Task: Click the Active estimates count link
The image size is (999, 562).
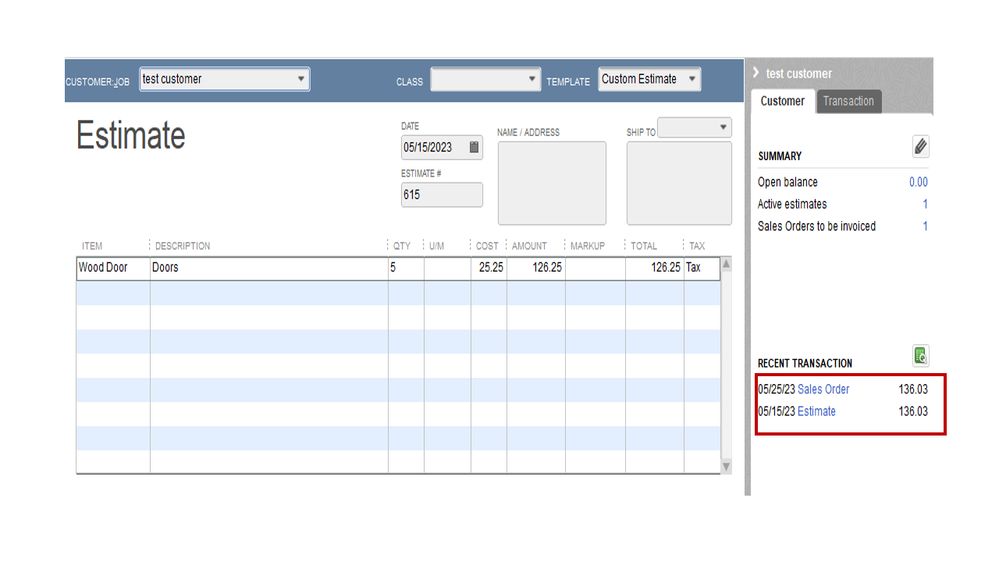Action: pyautogui.click(x=925, y=205)
